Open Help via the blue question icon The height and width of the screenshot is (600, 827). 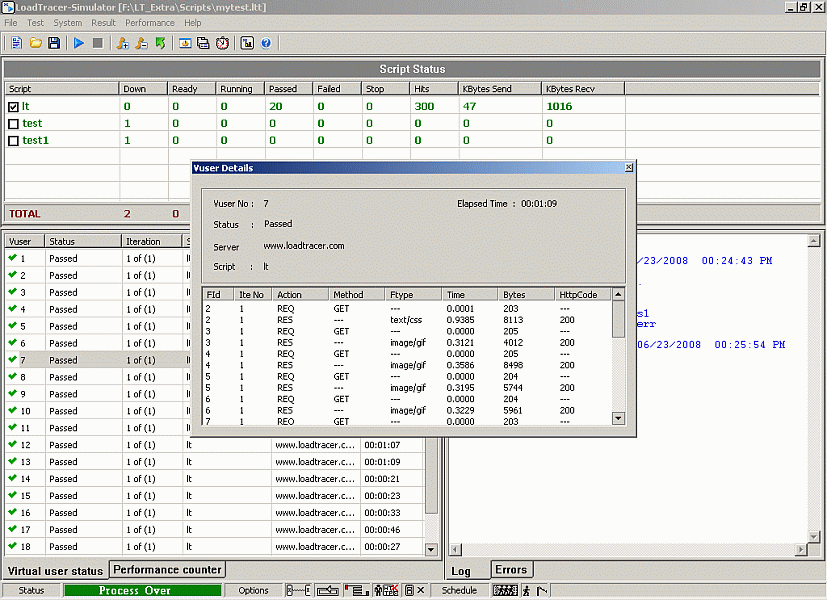[267, 43]
